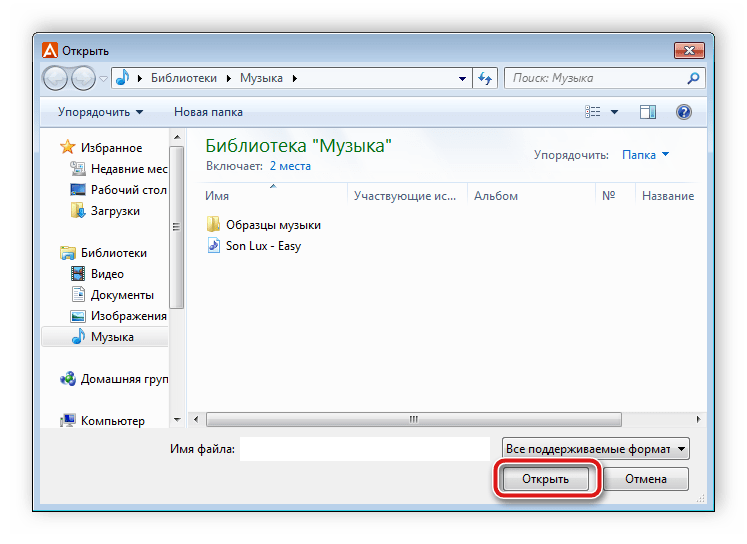Sort by the Альбом column header

(x=495, y=196)
